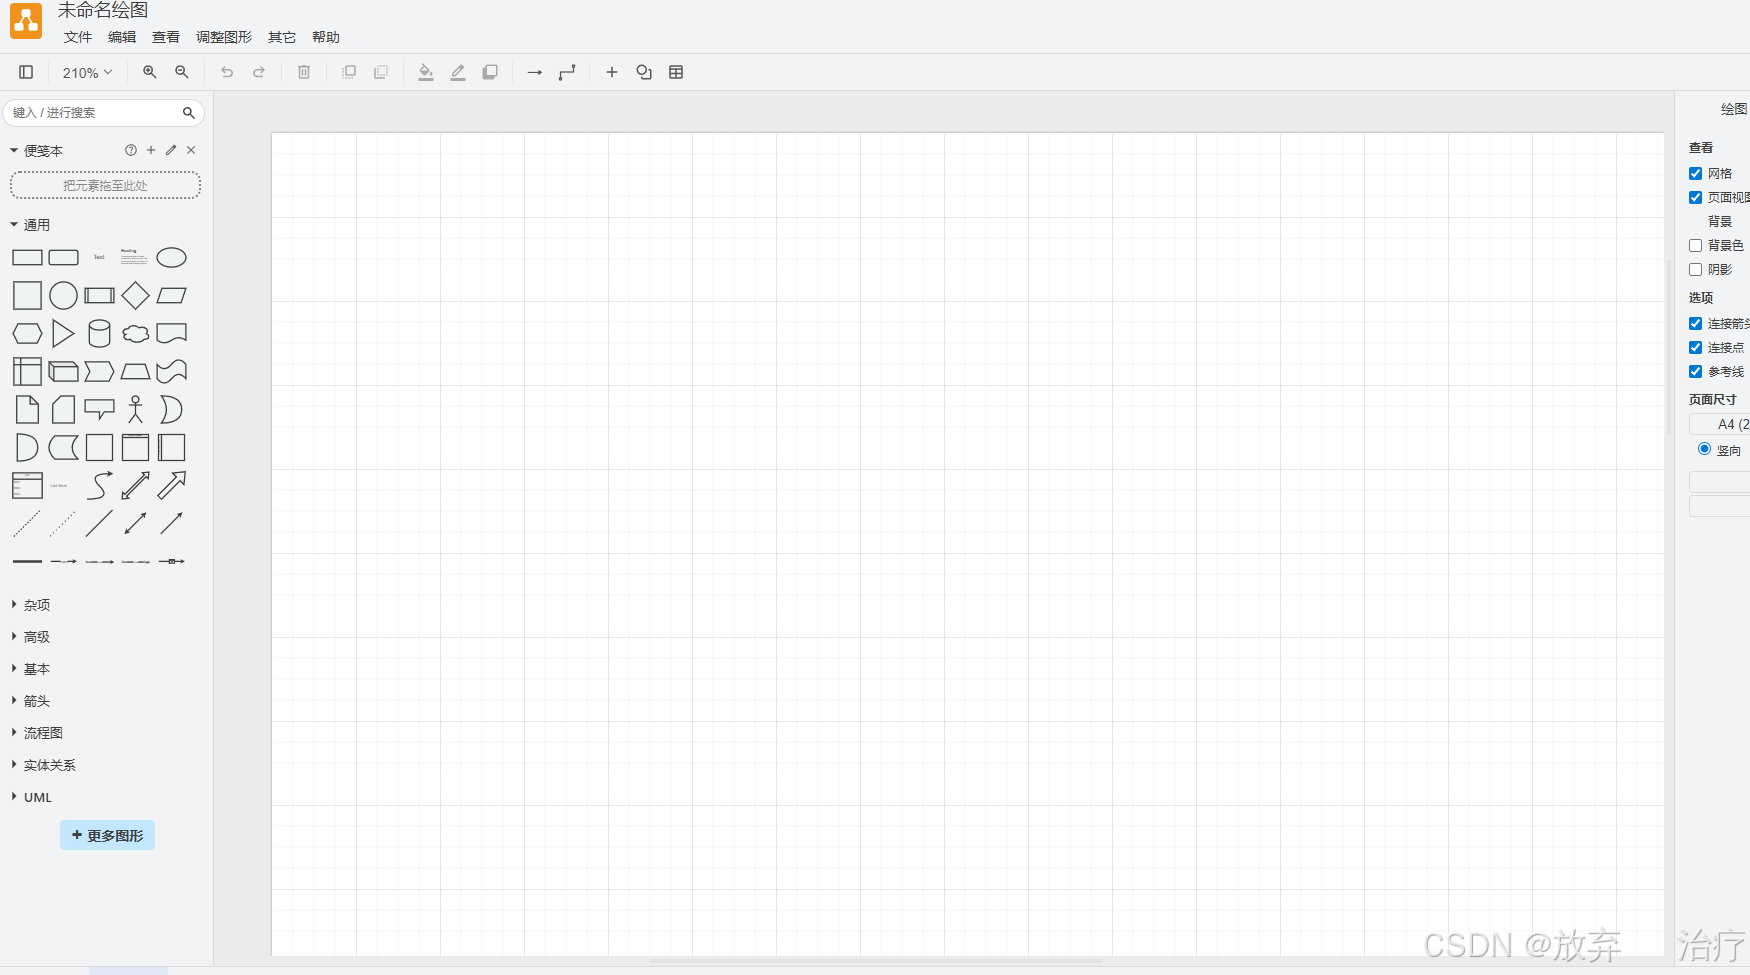Disable the 网格 checkbox
Screen dimensions: 1750x975
point(1695,173)
